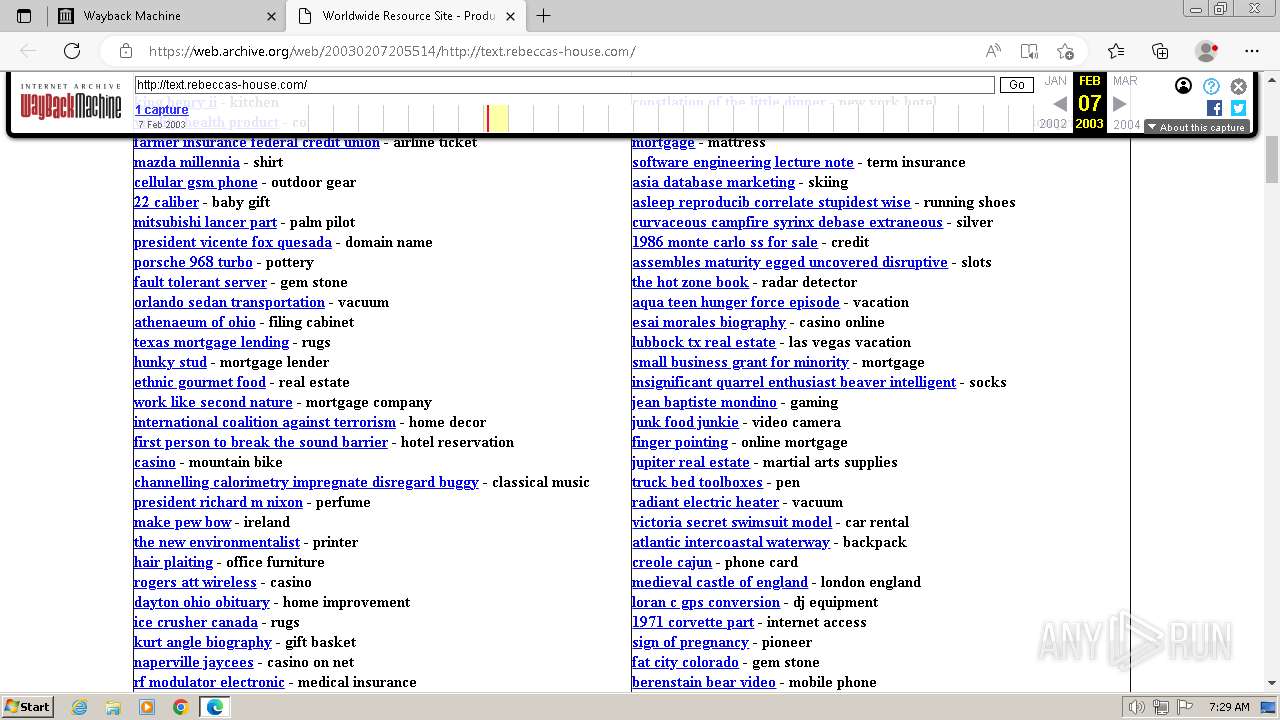Screen dimensions: 1280x720
Task: Open cellular gsm phone link
Action: [196, 182]
